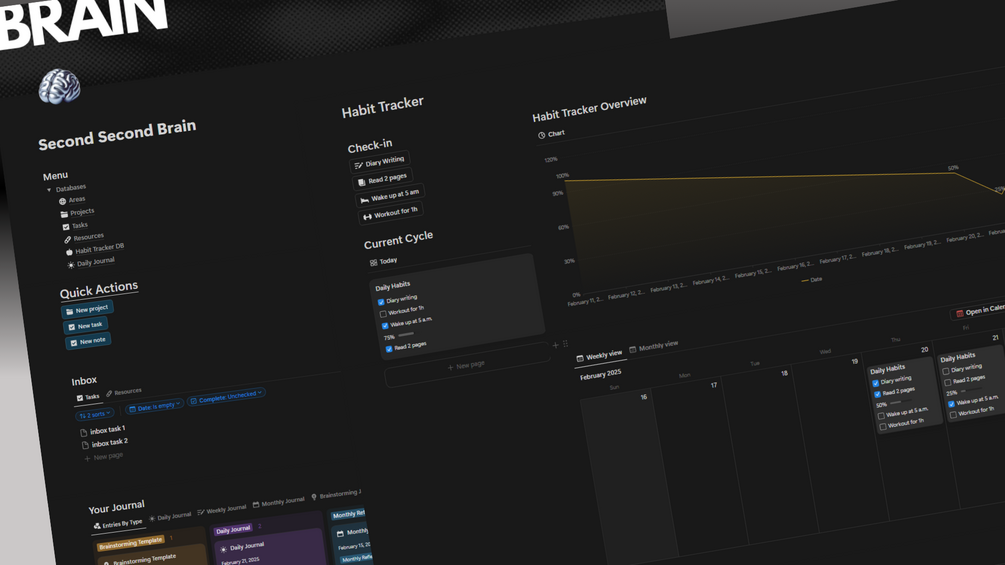Collapse the Brainstorming Template group in Your Journal

131,544
